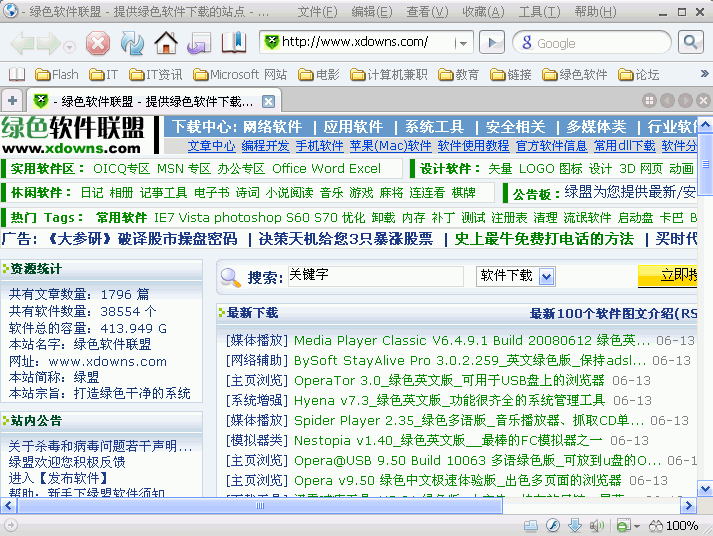Click the horizontal scrollbar thumb
The image size is (713, 536).
(x=260, y=506)
